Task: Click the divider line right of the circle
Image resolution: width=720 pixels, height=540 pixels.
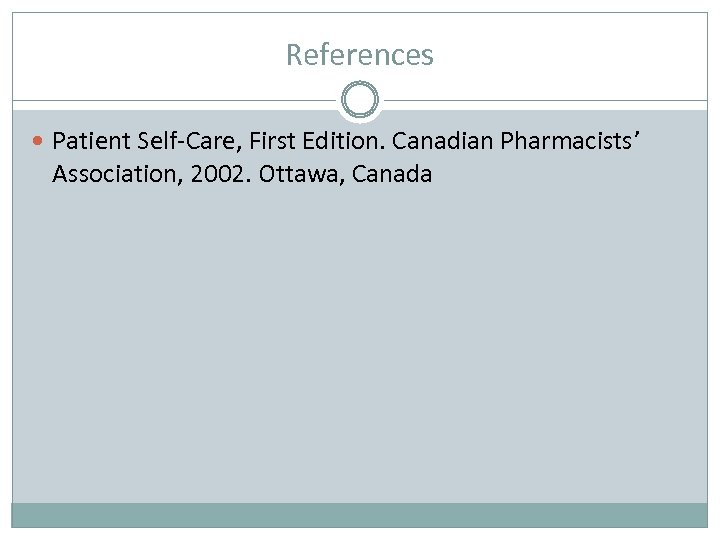Action: pyautogui.click(x=550, y=100)
